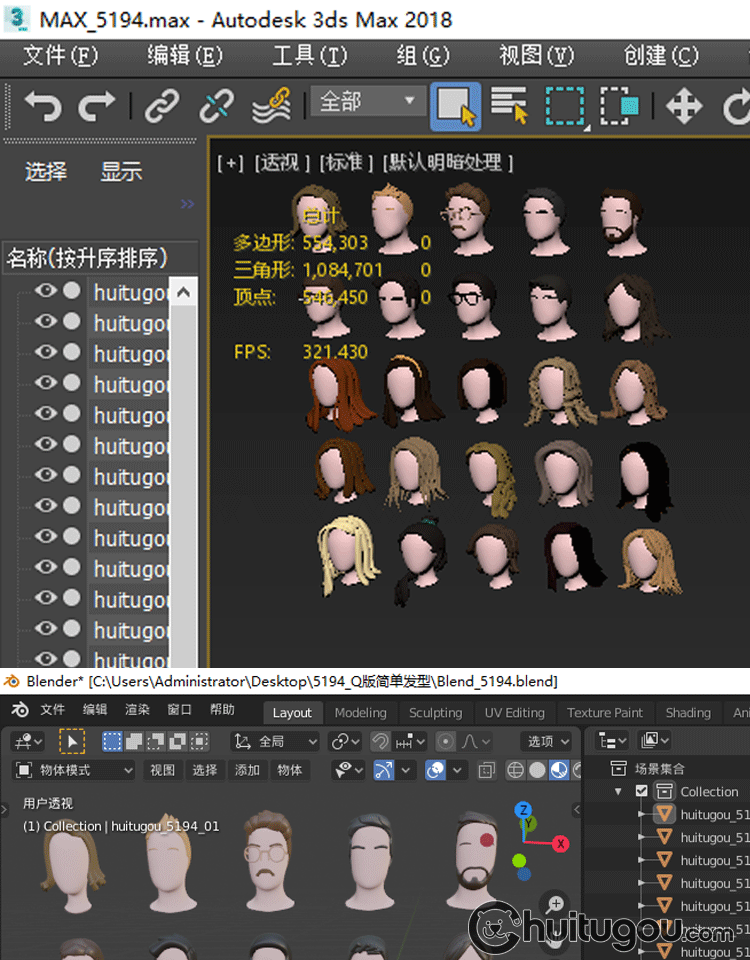
Task: Open the 全局 transform orientation dropdown
Action: [276, 742]
